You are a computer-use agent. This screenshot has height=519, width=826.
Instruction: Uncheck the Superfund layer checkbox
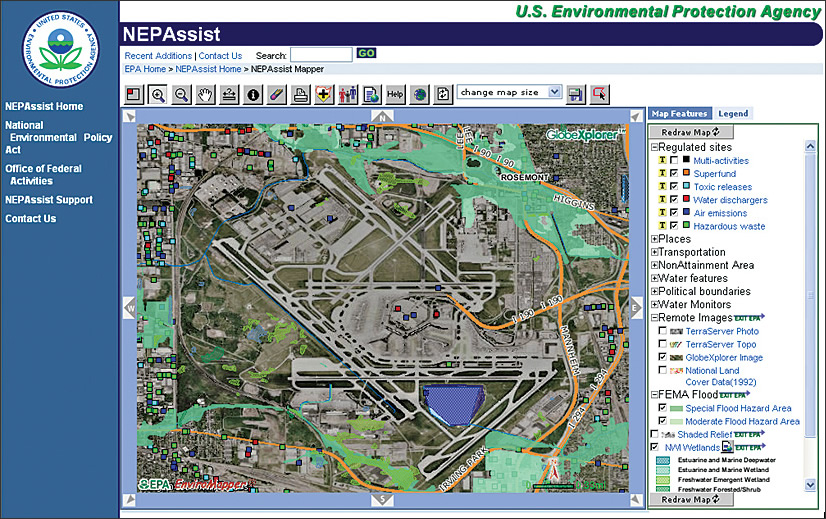(674, 173)
